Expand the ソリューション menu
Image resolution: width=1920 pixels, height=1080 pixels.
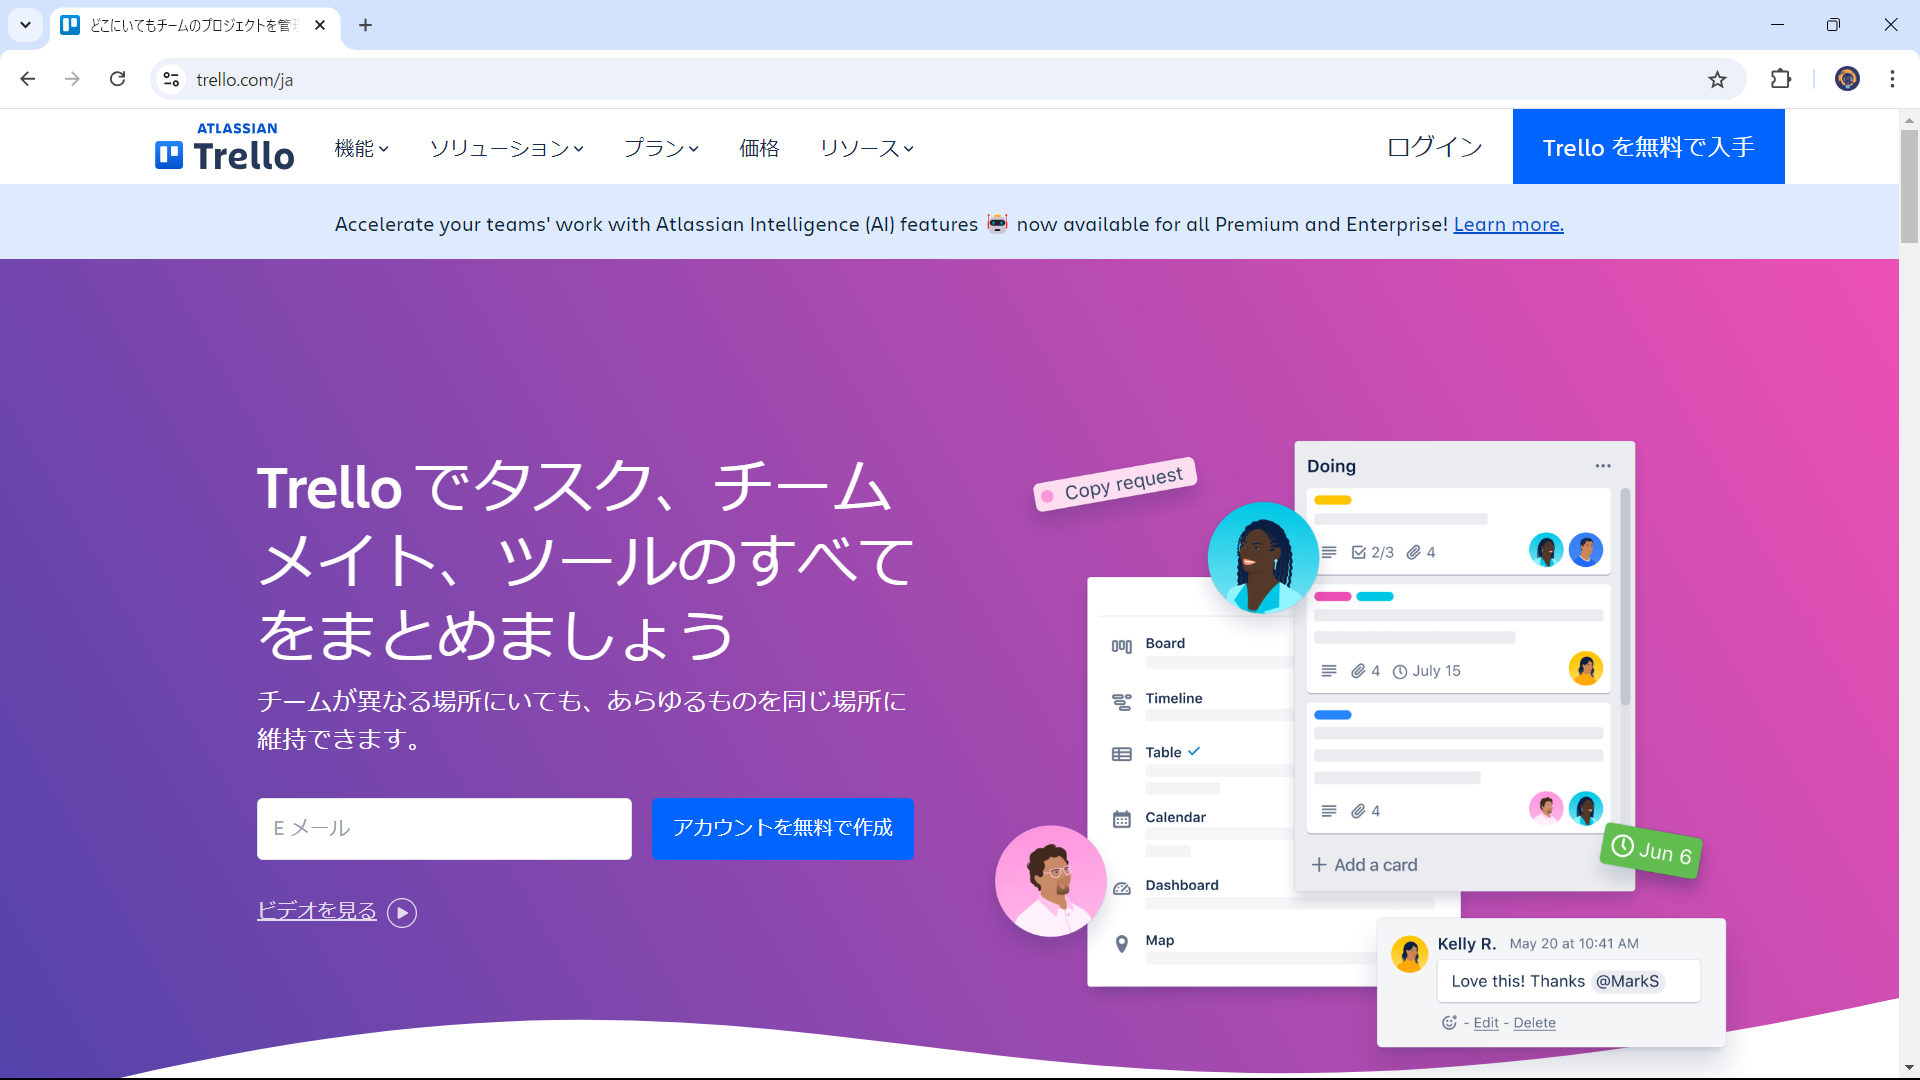(x=506, y=148)
